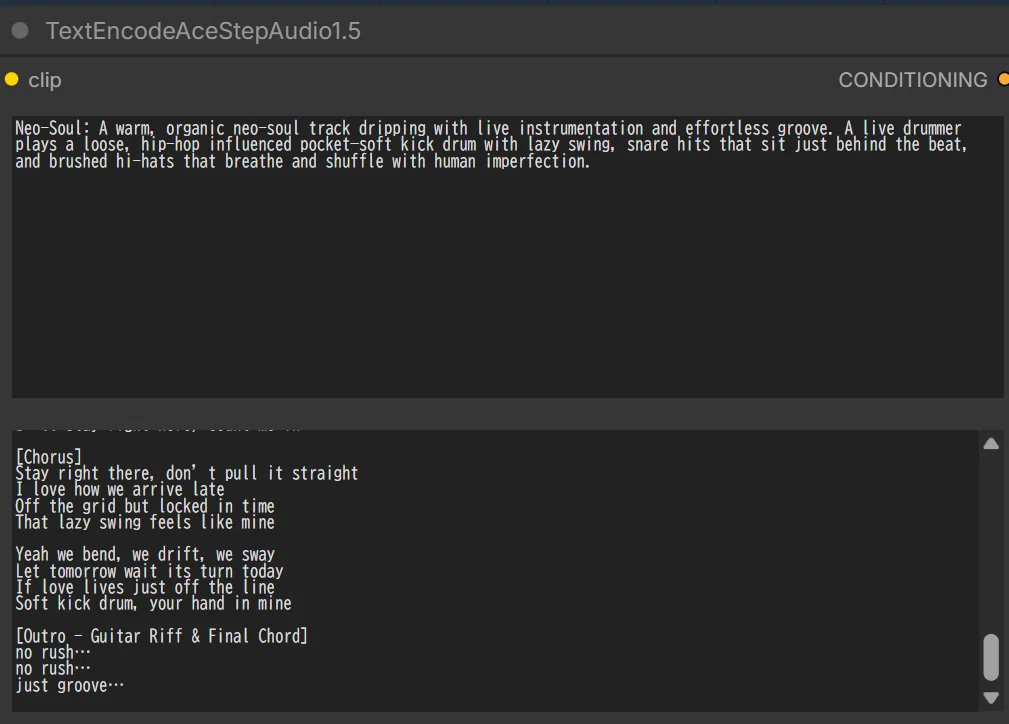Click the [Outro - Guitar Riff & Final Chord] tag

pyautogui.click(x=162, y=636)
